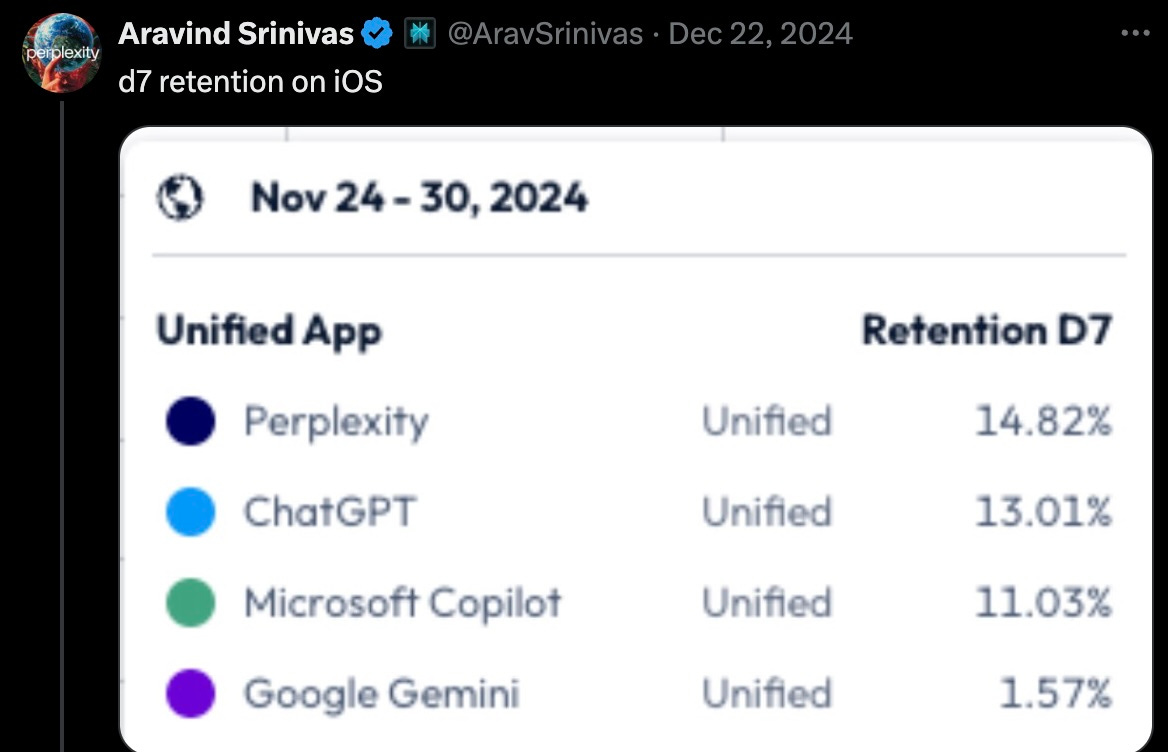This screenshot has height=752, width=1168.
Task: Open the three-dot more options menu
Action: (x=1135, y=34)
